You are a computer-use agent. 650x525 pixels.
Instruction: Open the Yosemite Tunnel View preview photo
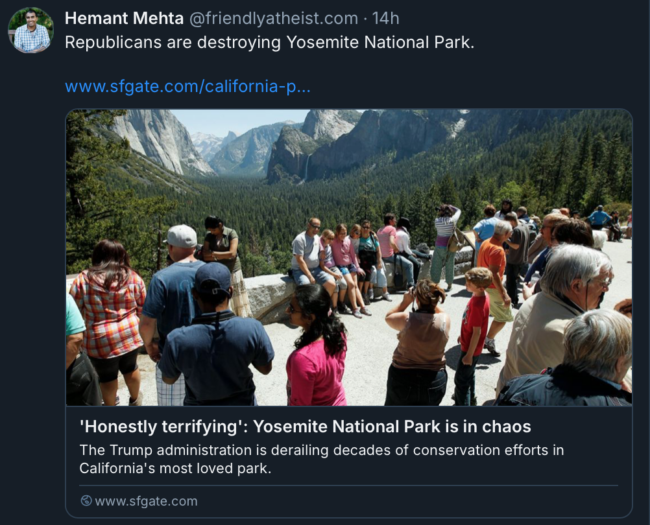click(349, 257)
